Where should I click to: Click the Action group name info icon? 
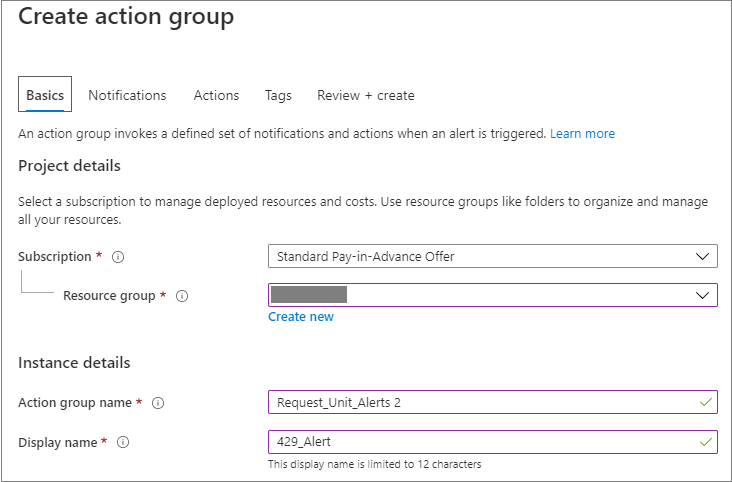(x=158, y=403)
